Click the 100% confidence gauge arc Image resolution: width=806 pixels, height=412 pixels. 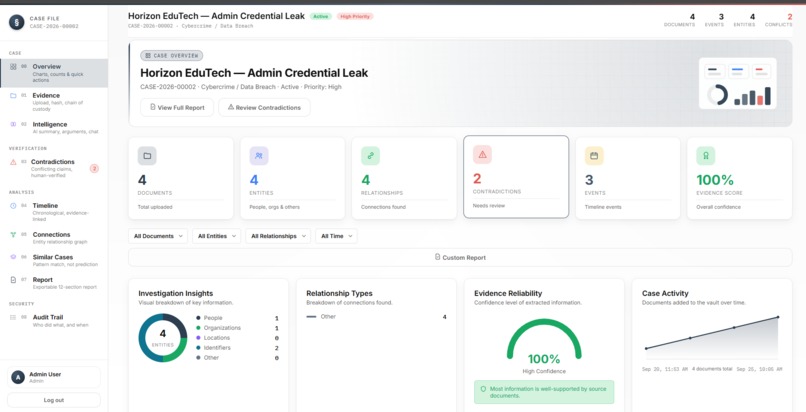pos(544,339)
